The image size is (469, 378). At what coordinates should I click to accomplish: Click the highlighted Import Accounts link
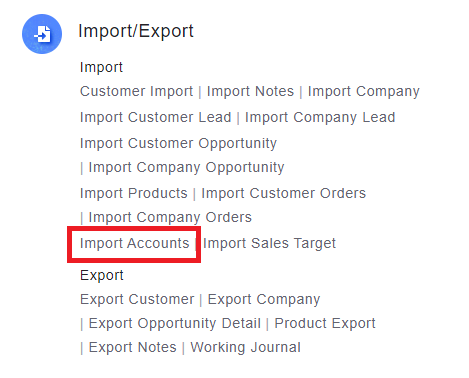click(135, 244)
